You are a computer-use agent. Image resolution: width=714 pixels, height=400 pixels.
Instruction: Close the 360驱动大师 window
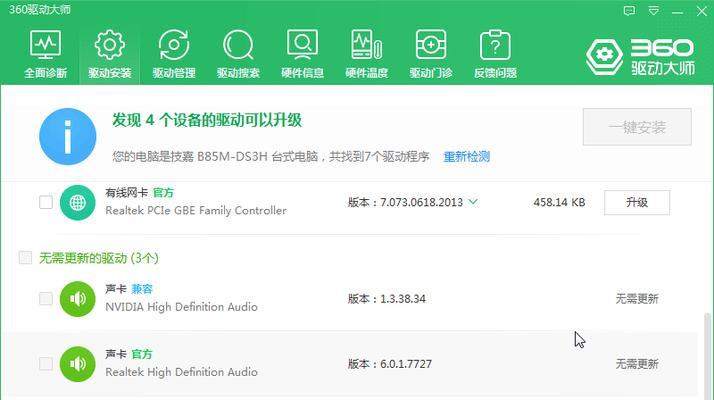(702, 11)
